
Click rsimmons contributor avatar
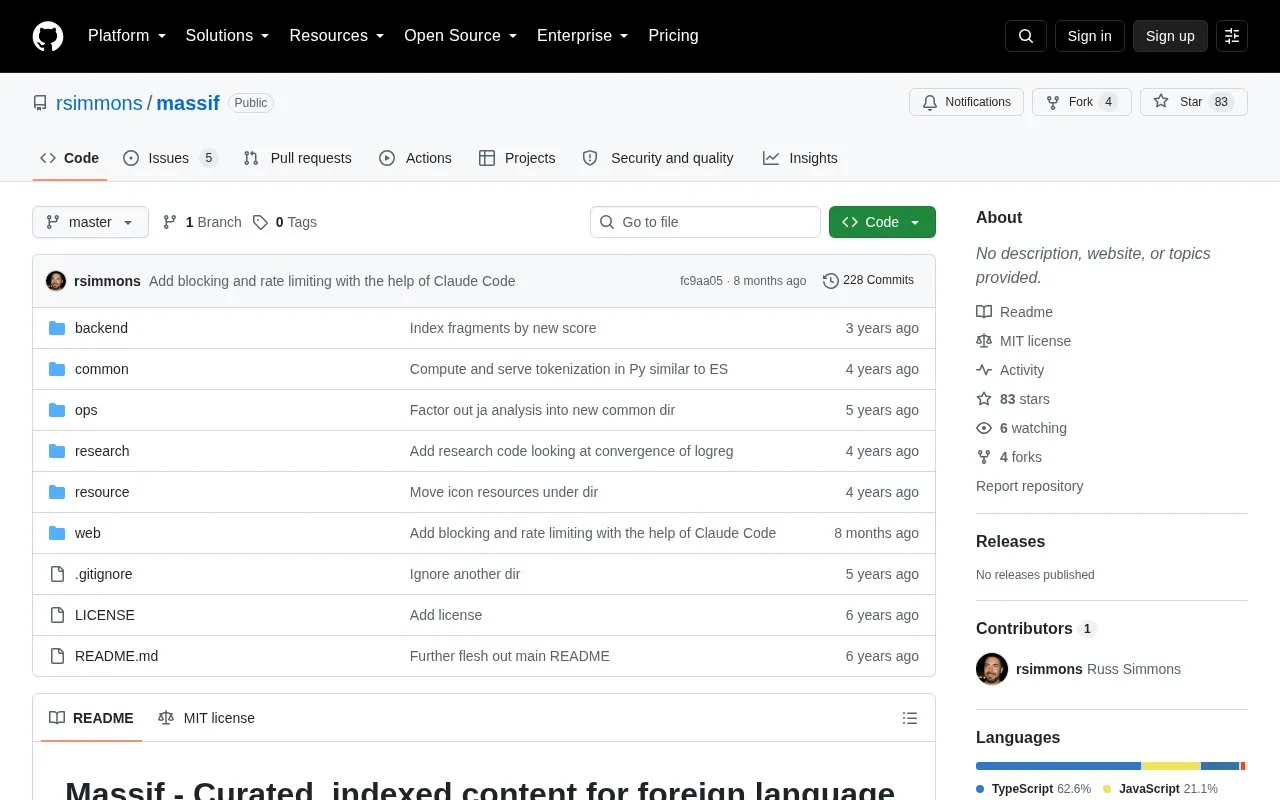point(992,669)
